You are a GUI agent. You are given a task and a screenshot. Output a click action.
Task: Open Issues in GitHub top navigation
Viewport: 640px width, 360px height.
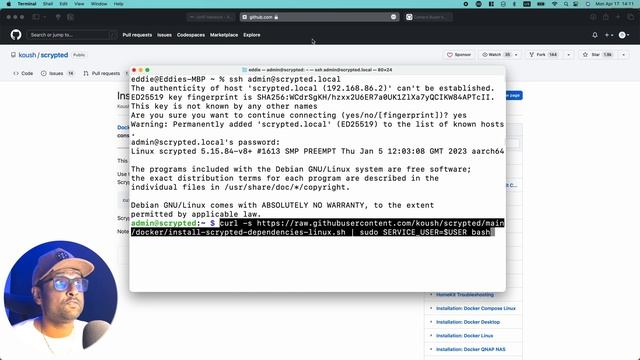pos(164,35)
